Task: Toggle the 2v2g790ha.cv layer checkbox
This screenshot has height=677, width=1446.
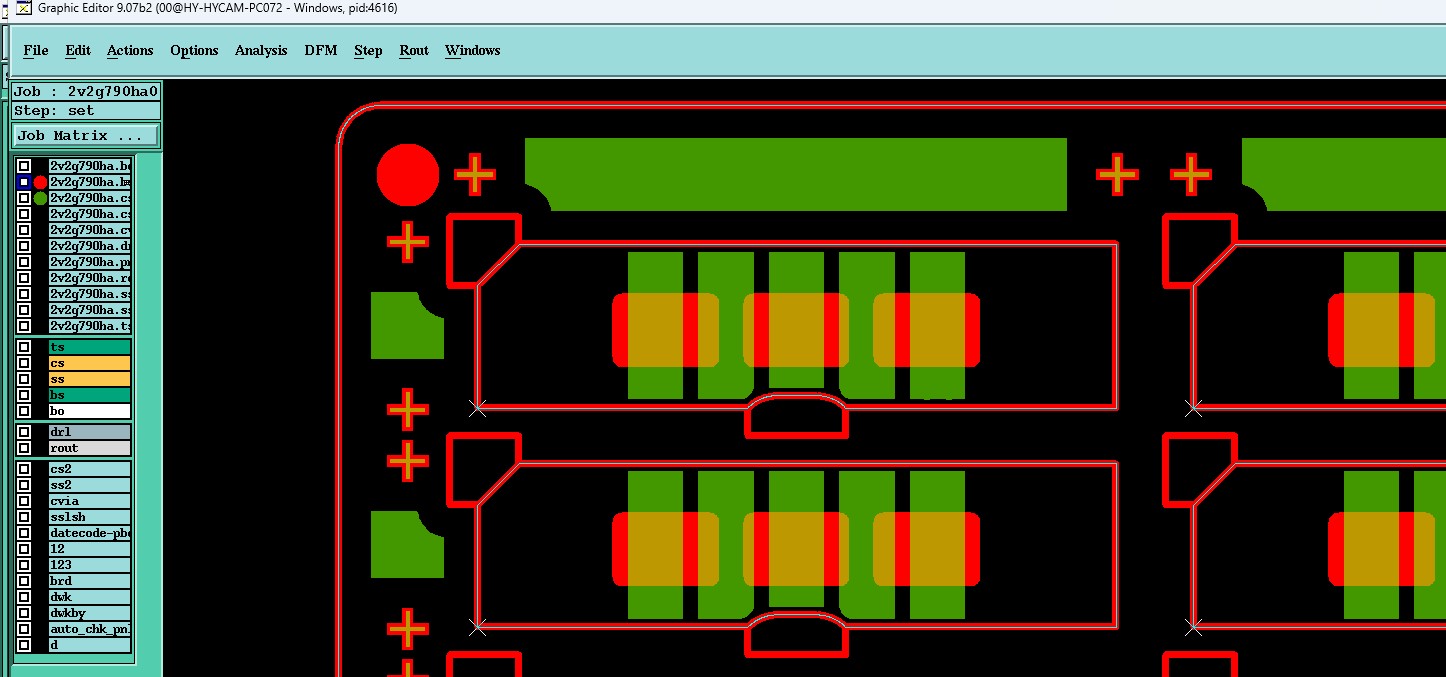Action: point(24,230)
